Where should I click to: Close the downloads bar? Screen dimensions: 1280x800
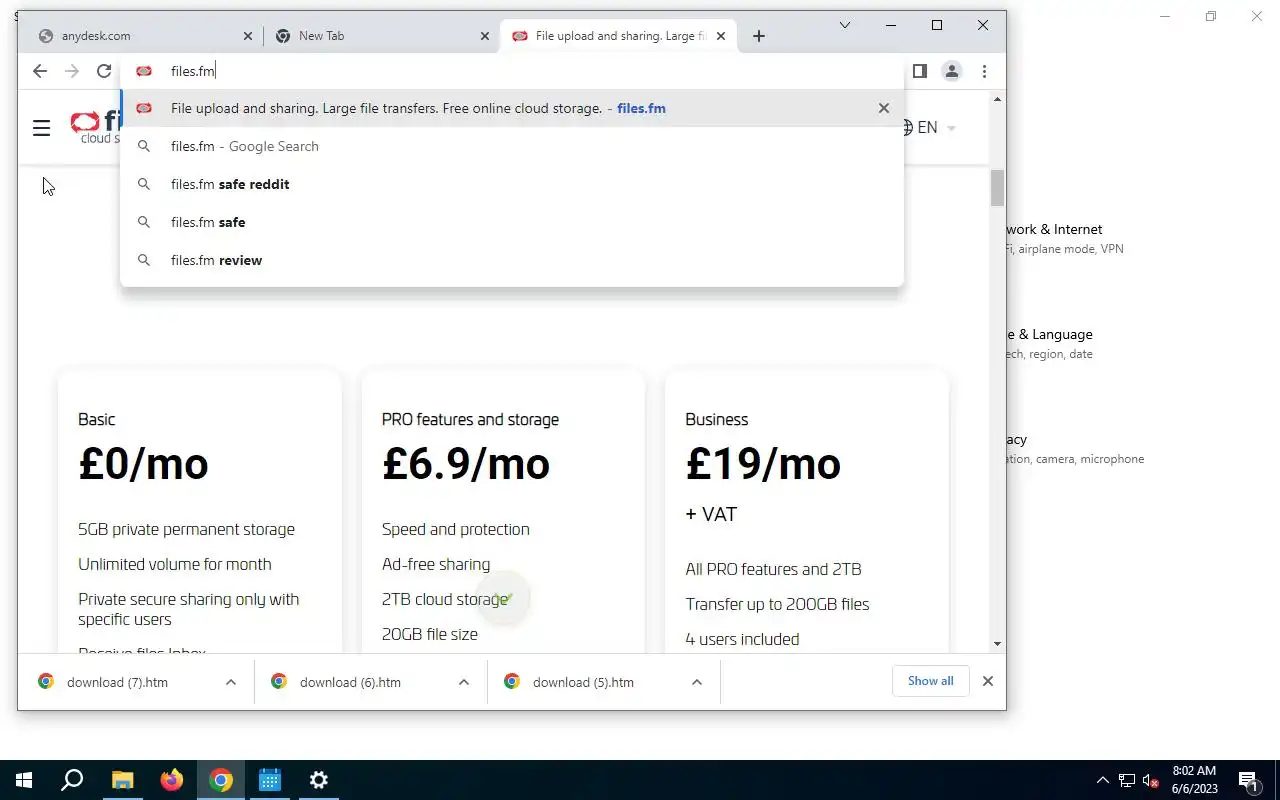point(988,681)
